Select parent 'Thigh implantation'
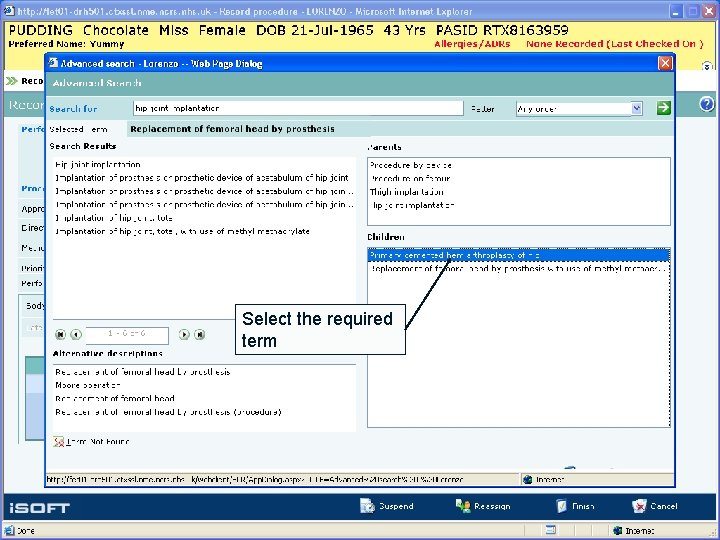Screen dimensions: 720x540 click(407, 192)
